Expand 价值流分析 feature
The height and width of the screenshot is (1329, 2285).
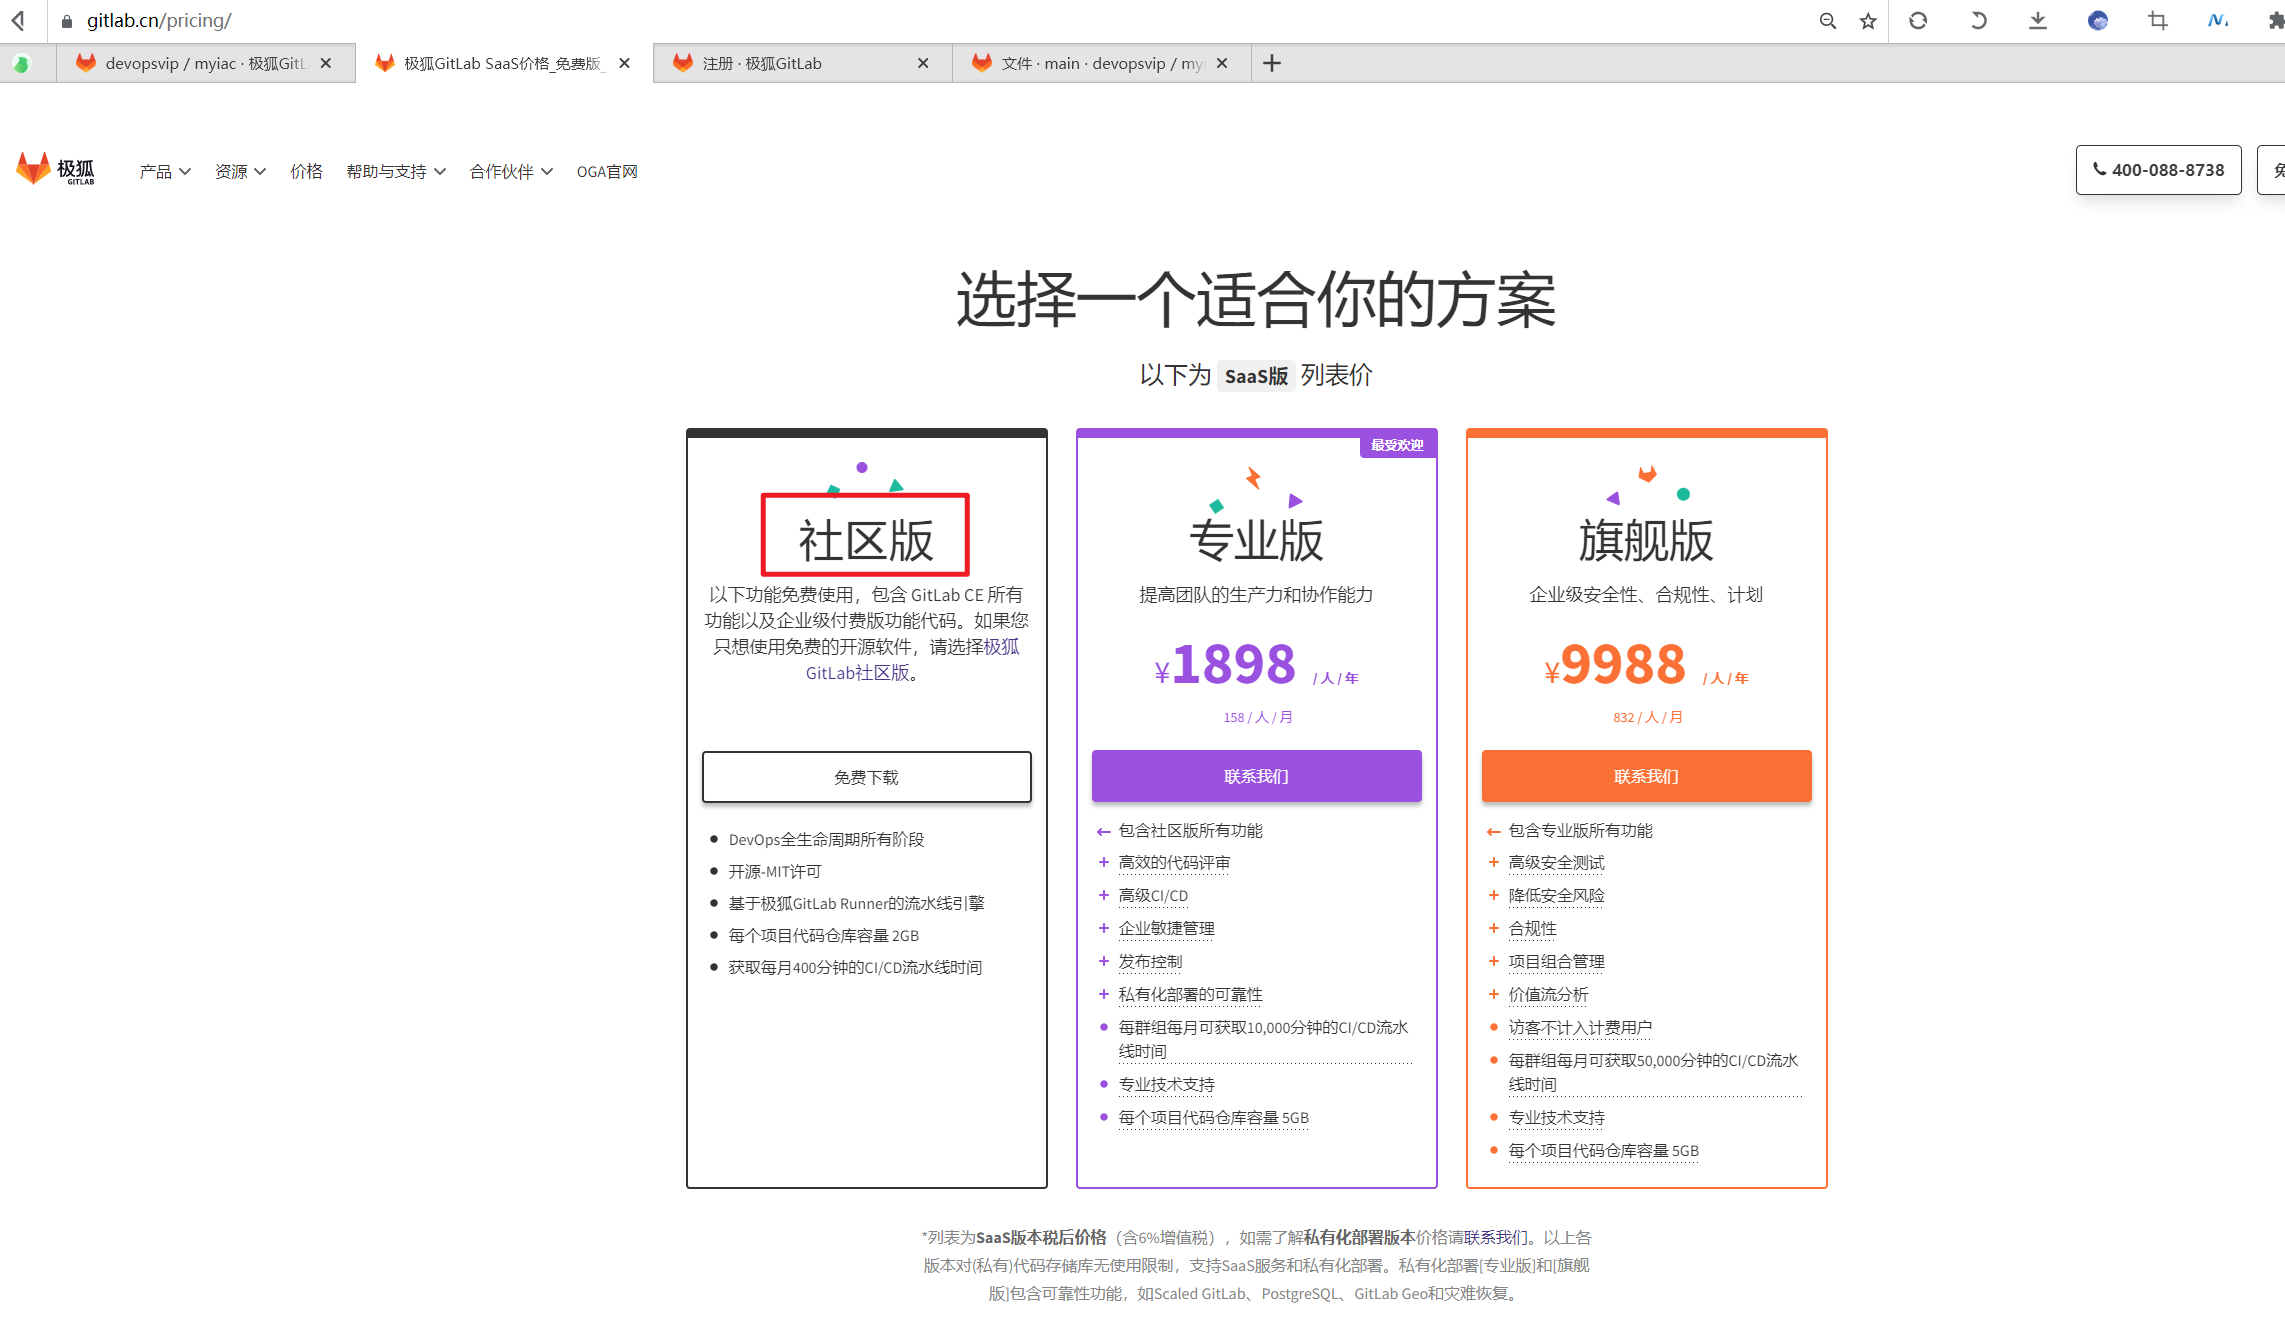1548,995
